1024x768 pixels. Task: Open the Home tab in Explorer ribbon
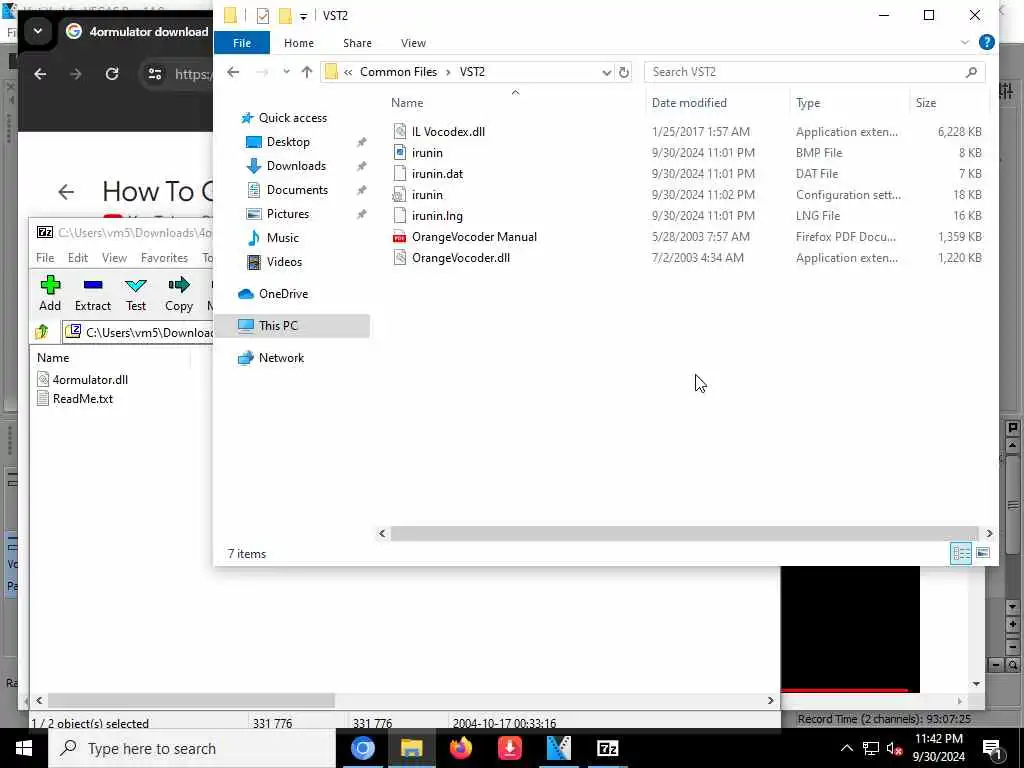tap(298, 43)
